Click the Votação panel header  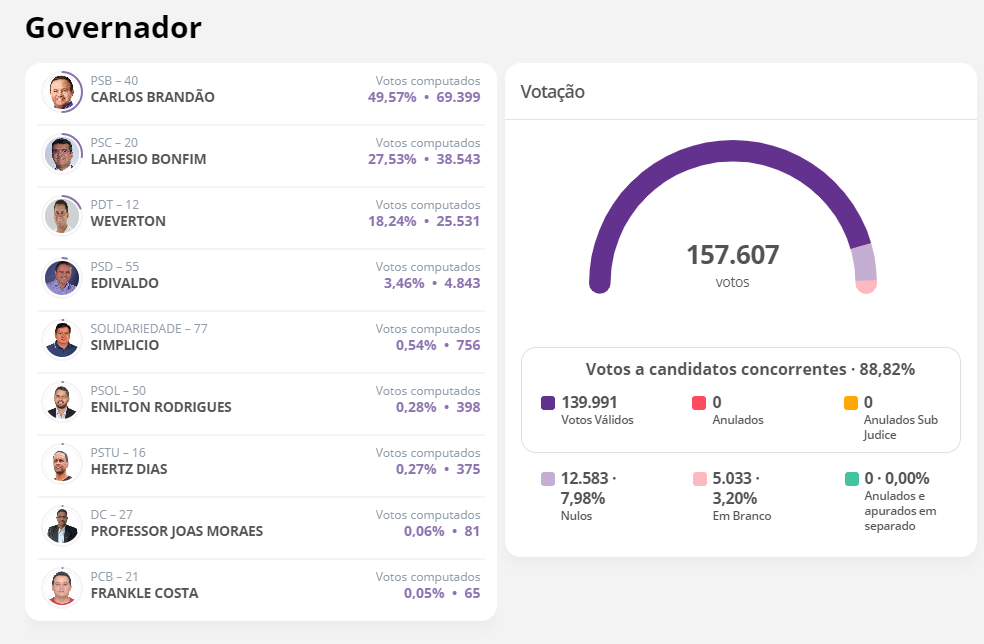coord(553,92)
